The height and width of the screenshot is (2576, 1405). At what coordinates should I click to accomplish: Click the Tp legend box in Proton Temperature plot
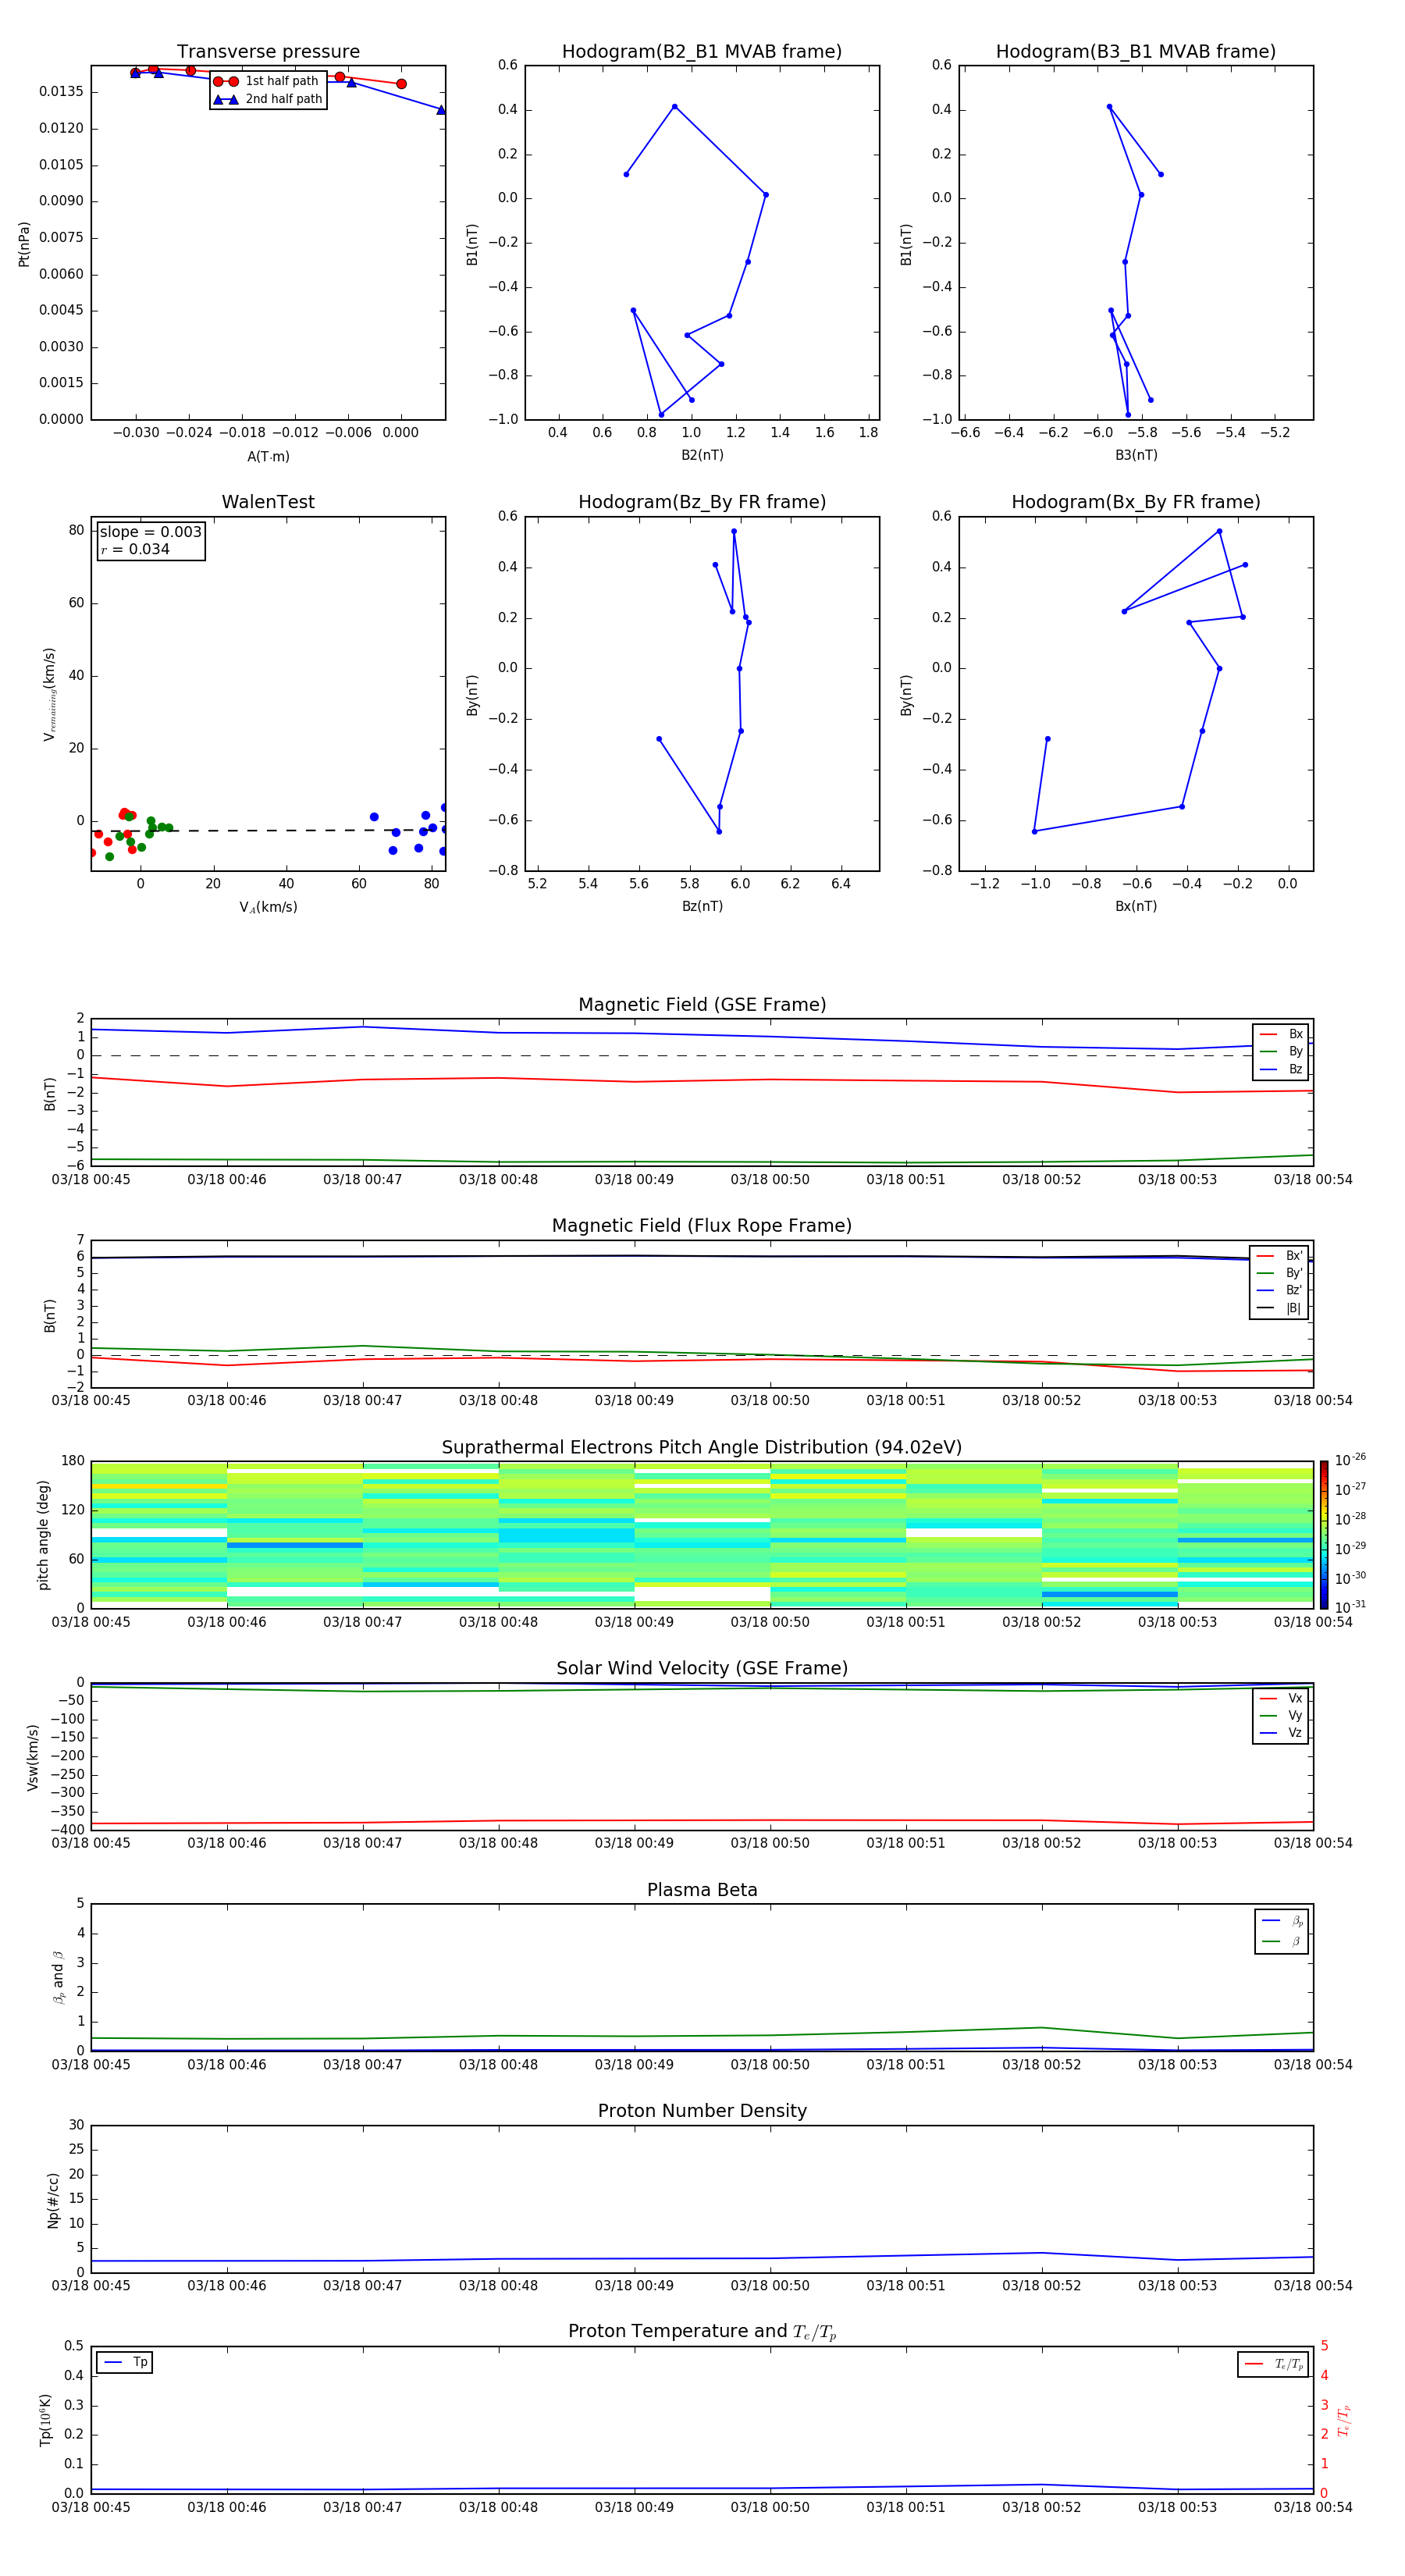pyautogui.click(x=124, y=2362)
